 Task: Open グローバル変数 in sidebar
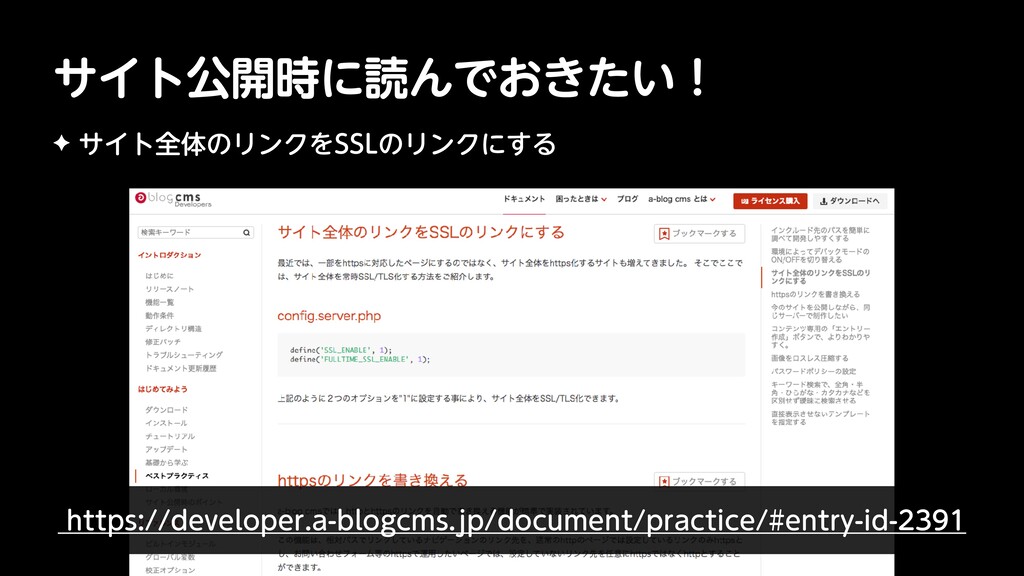pos(170,557)
